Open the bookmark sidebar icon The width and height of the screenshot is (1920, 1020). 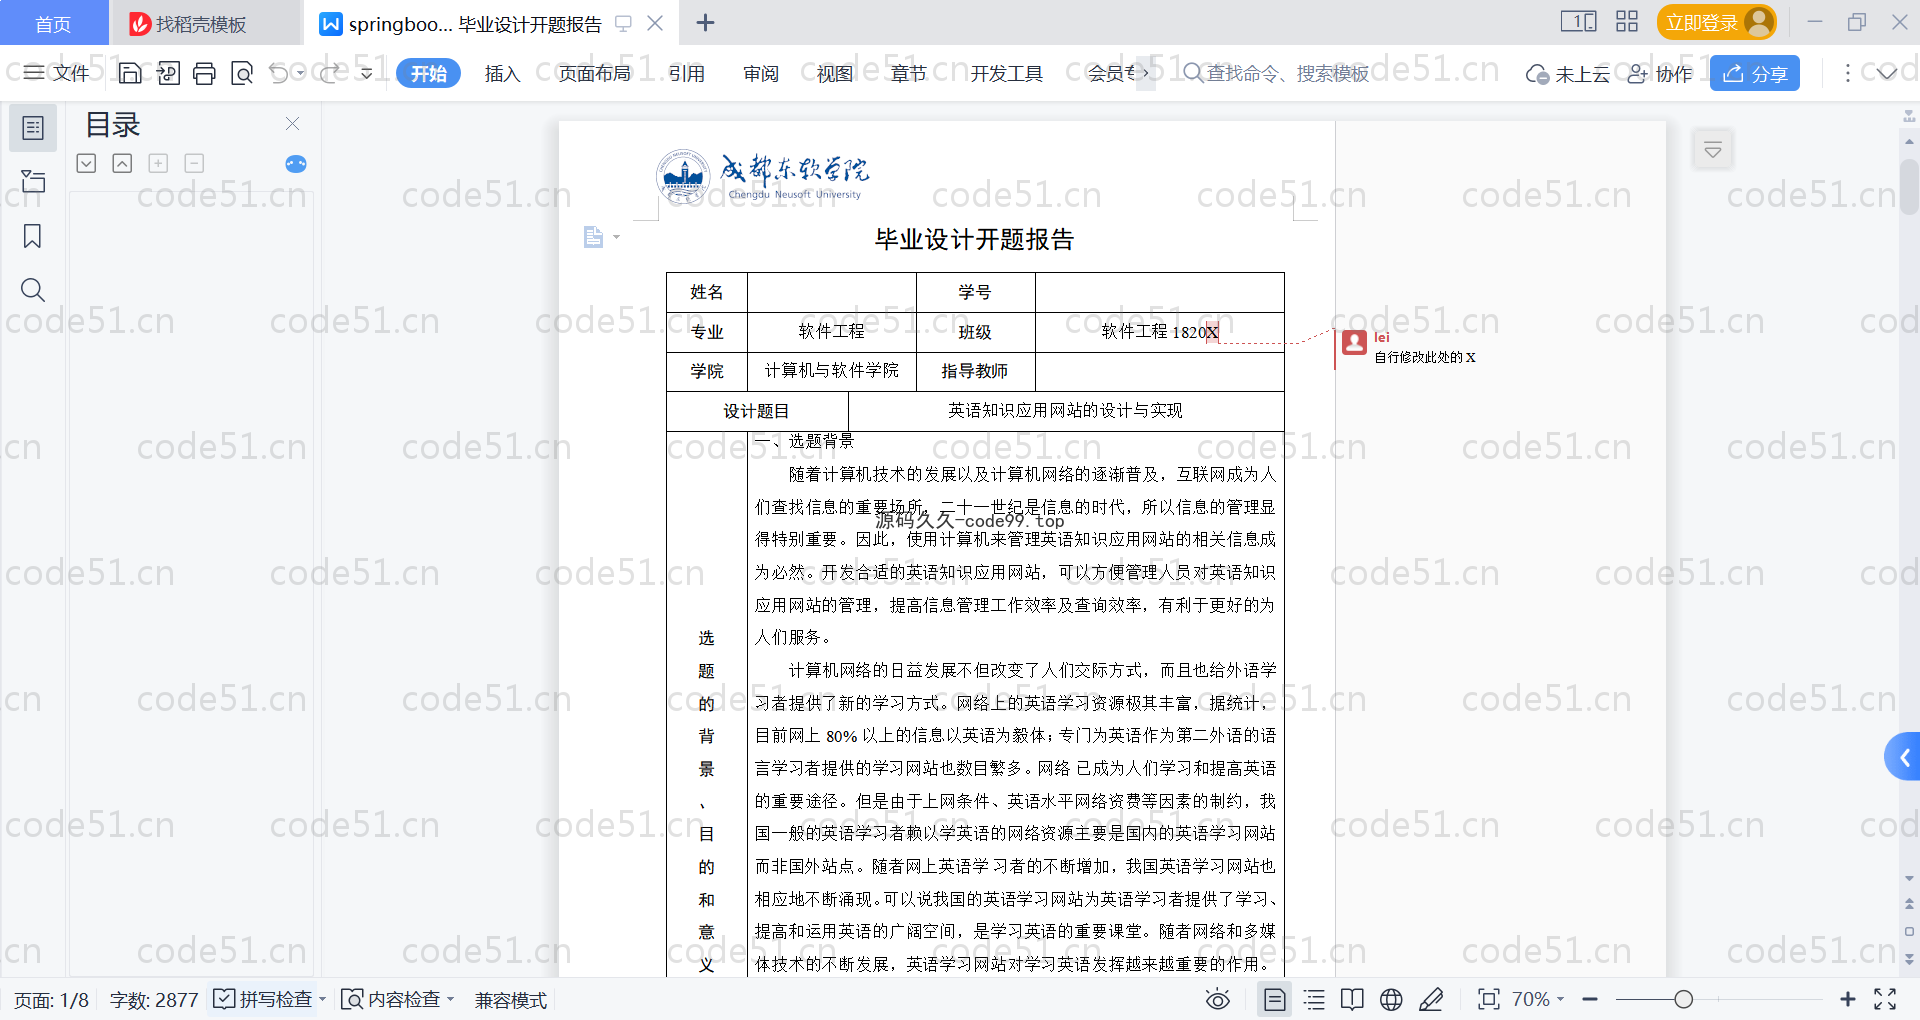[x=33, y=236]
